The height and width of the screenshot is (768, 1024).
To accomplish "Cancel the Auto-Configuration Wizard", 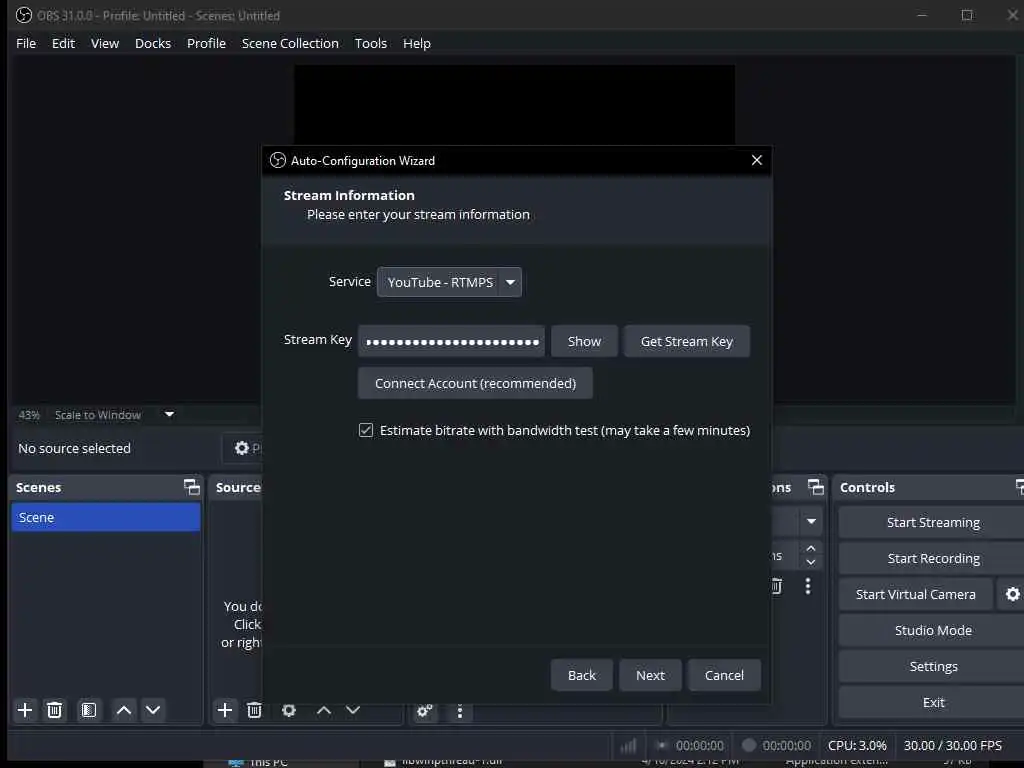I will coord(724,675).
